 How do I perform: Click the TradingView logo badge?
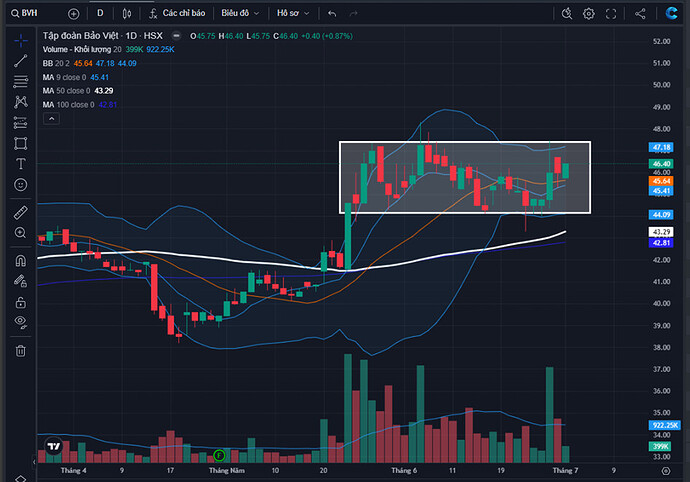click(x=54, y=447)
